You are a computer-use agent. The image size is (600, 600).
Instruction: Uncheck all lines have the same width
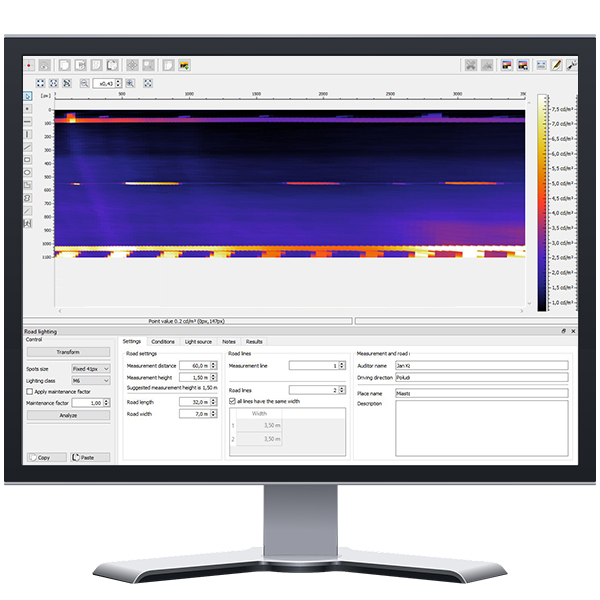click(x=233, y=401)
